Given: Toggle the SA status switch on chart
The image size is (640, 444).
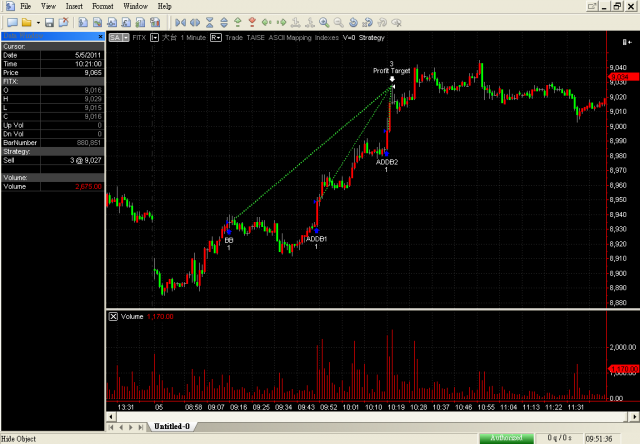Looking at the screenshot, I should (x=119, y=38).
